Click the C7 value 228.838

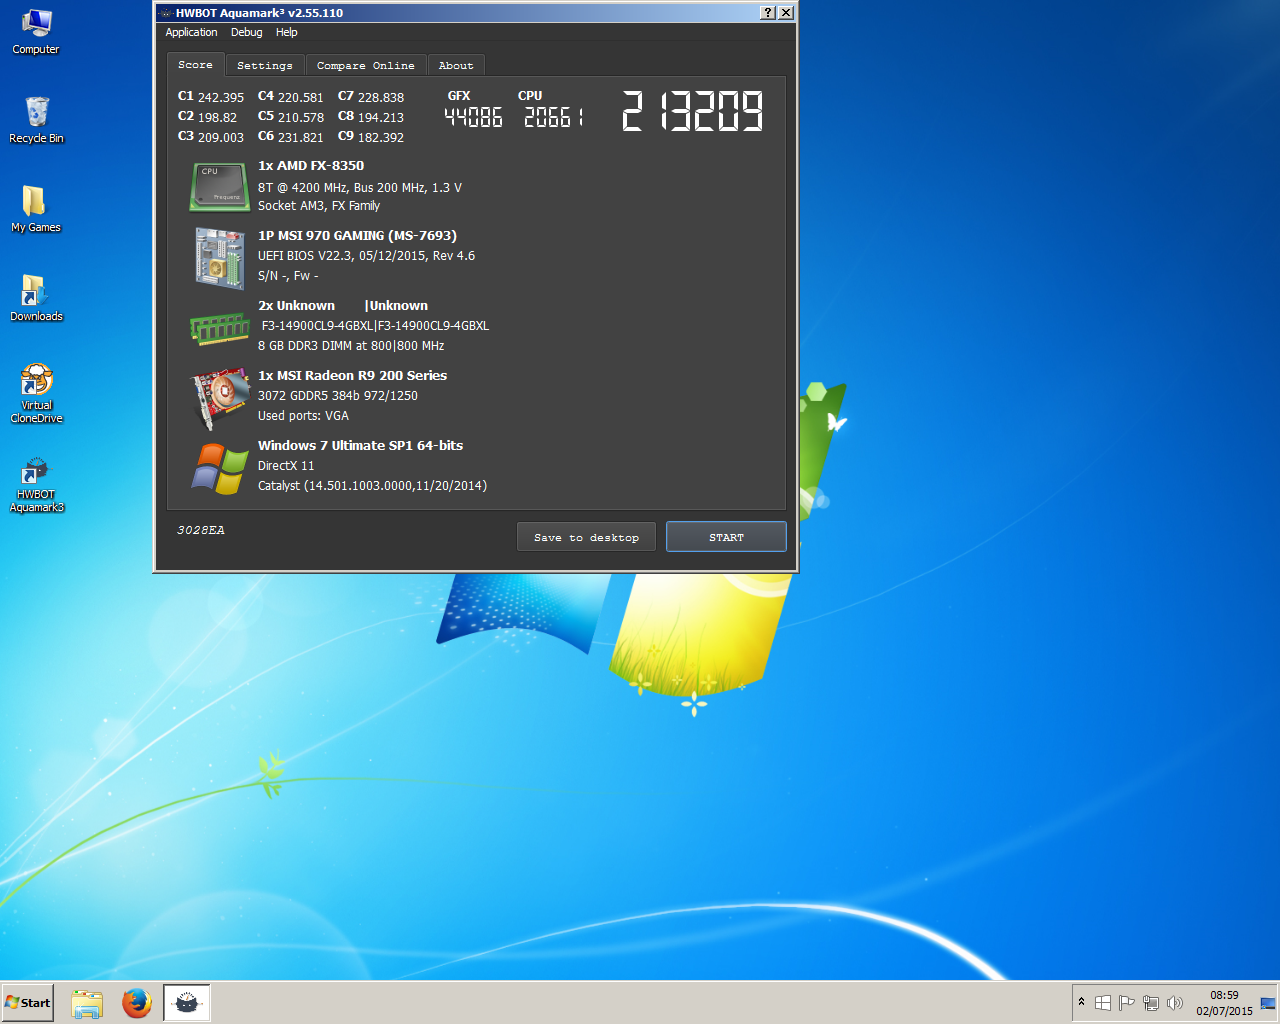381,97
